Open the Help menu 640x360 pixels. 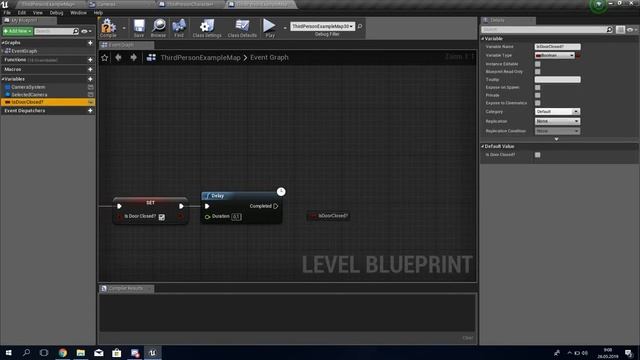point(98,13)
